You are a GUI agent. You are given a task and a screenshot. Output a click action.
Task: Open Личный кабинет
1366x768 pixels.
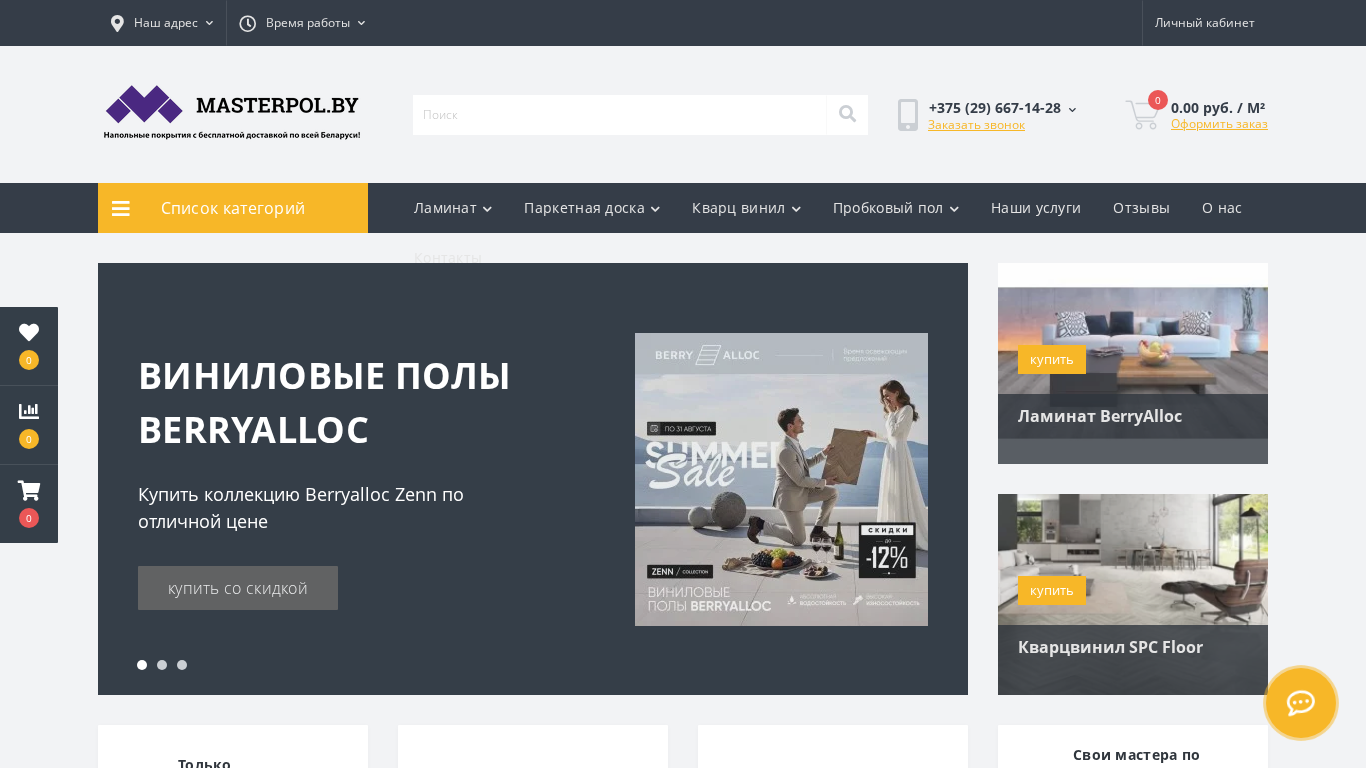point(1205,23)
